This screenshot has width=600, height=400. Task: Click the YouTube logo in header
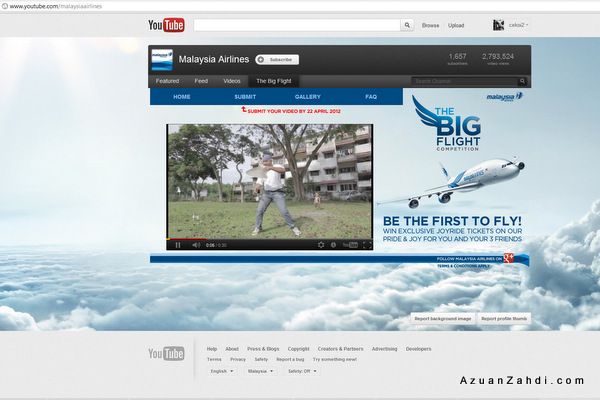166,25
